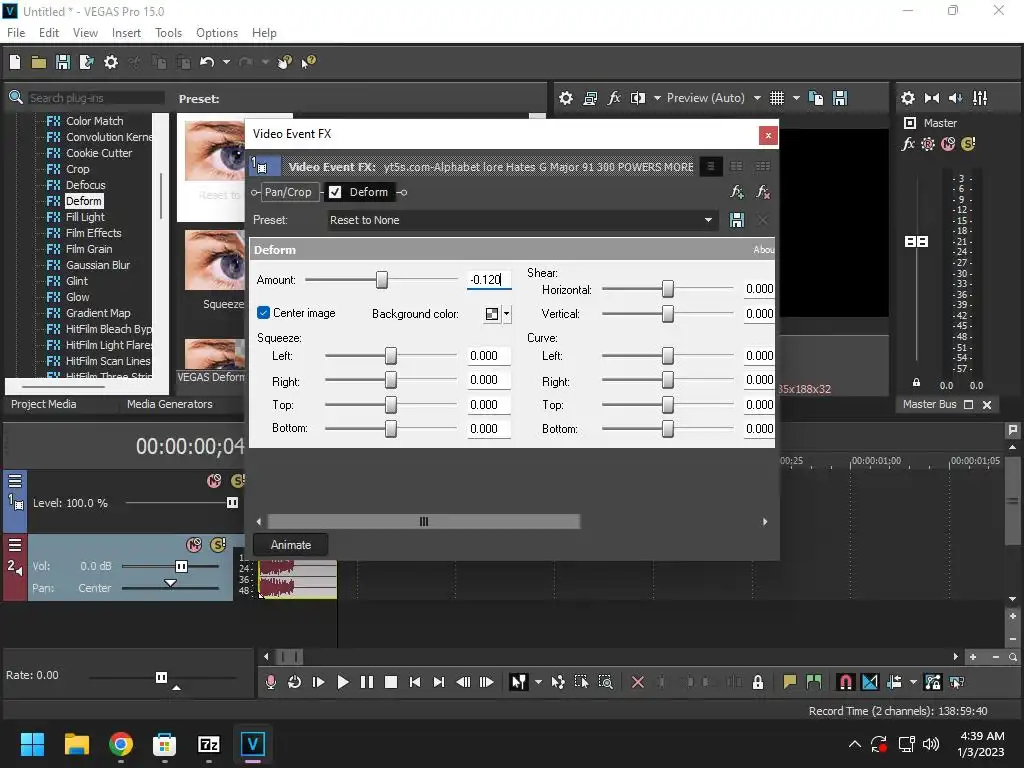Save snapshot to file in preview toolbar

click(x=840, y=98)
